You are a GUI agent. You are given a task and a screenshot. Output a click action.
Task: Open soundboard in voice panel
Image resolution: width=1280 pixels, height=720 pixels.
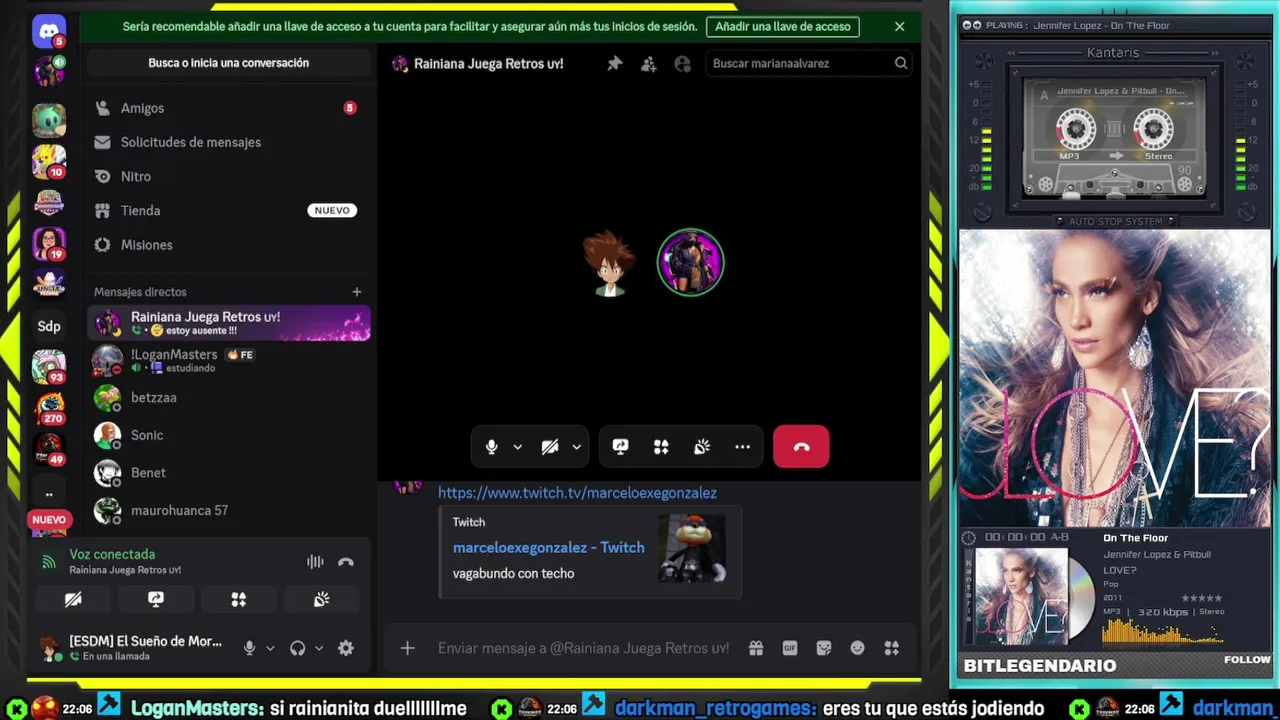321,599
